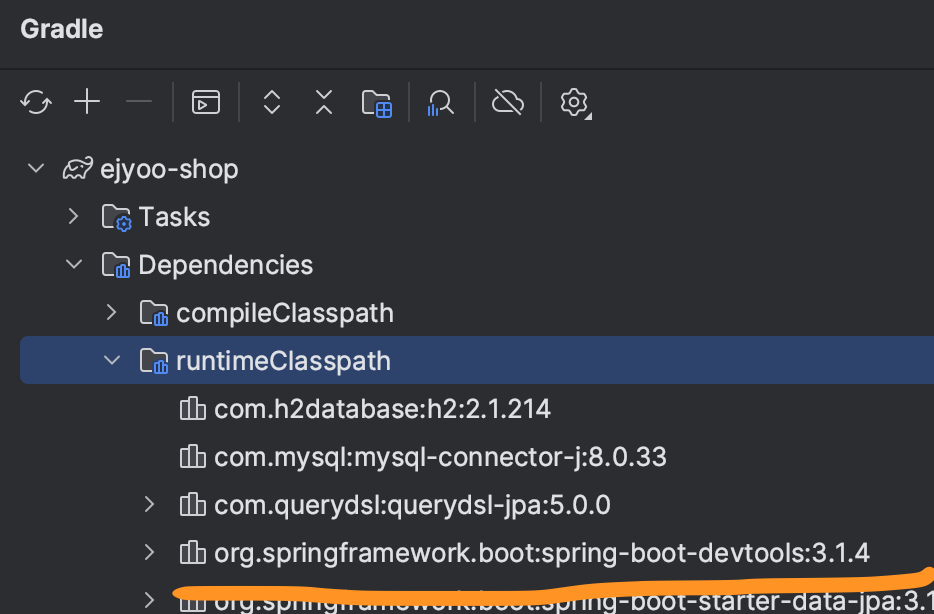Expand com.querydsl:querydsl-jpa:5.0.0 dependency

click(x=150, y=504)
